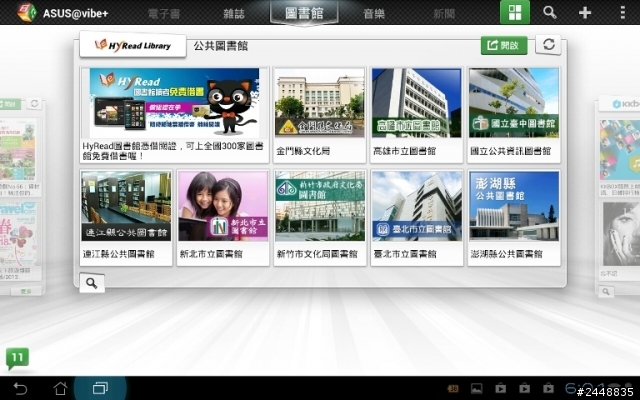Image resolution: width=640 pixels, height=400 pixels.
Task: Search within the library panel magnifier
Action: [92, 283]
